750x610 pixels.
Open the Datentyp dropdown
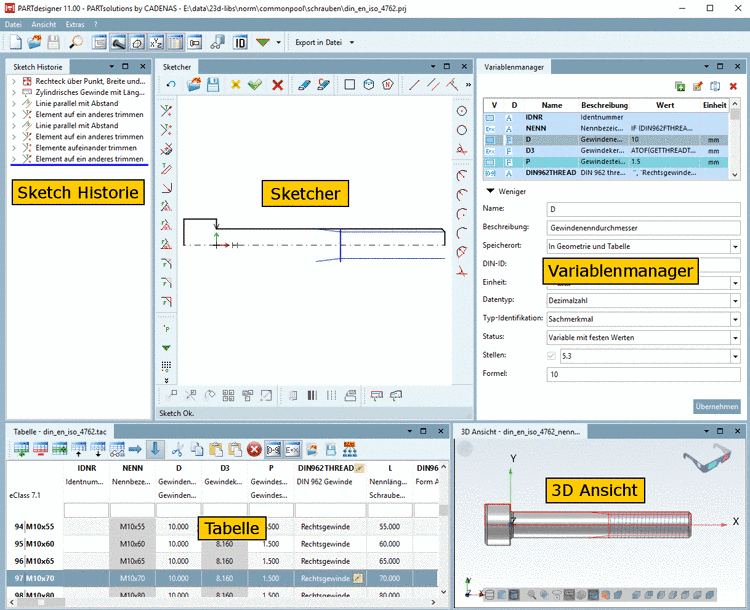735,300
